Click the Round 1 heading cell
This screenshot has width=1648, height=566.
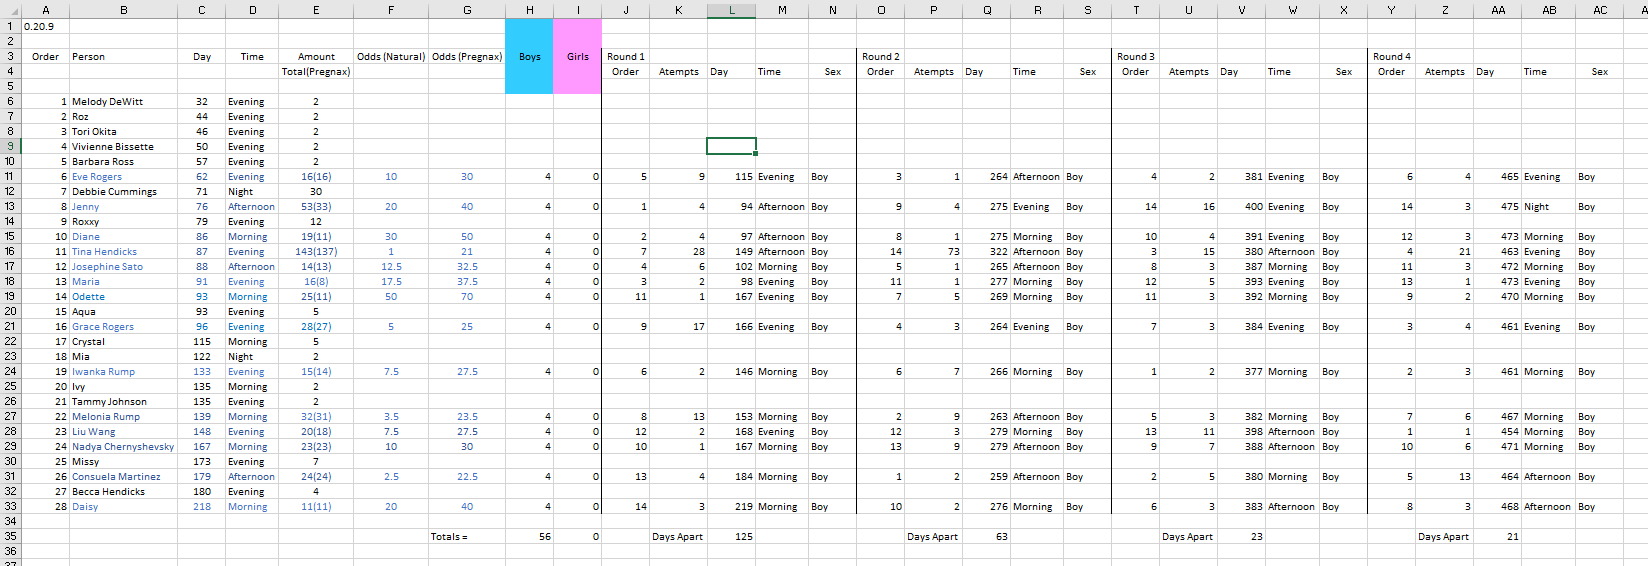pos(626,57)
